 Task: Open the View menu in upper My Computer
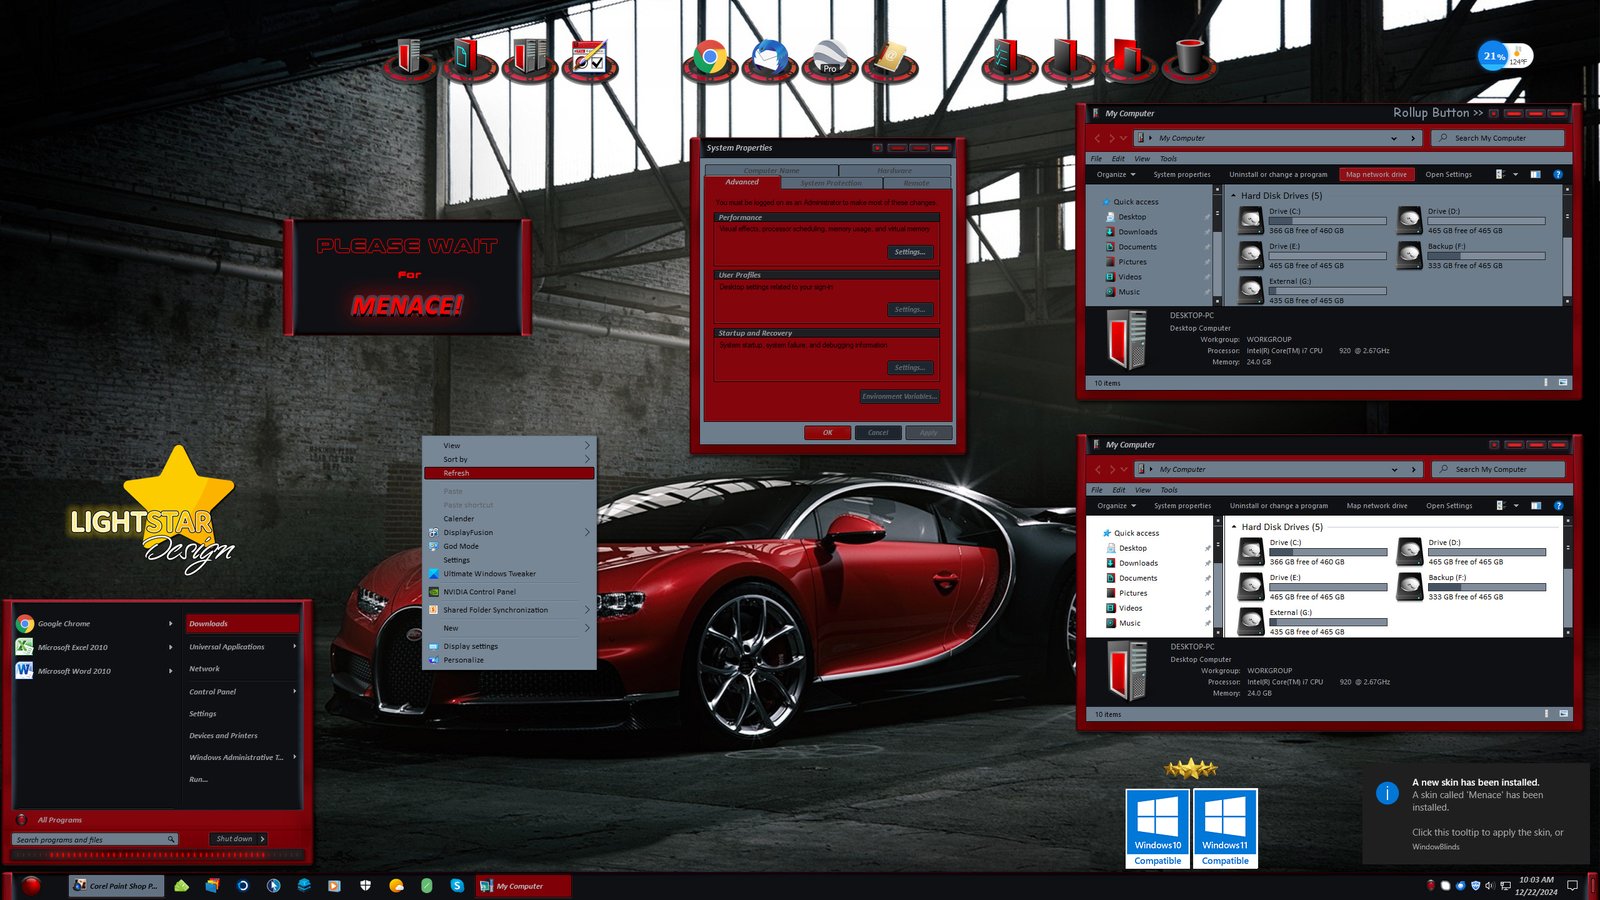1141,159
